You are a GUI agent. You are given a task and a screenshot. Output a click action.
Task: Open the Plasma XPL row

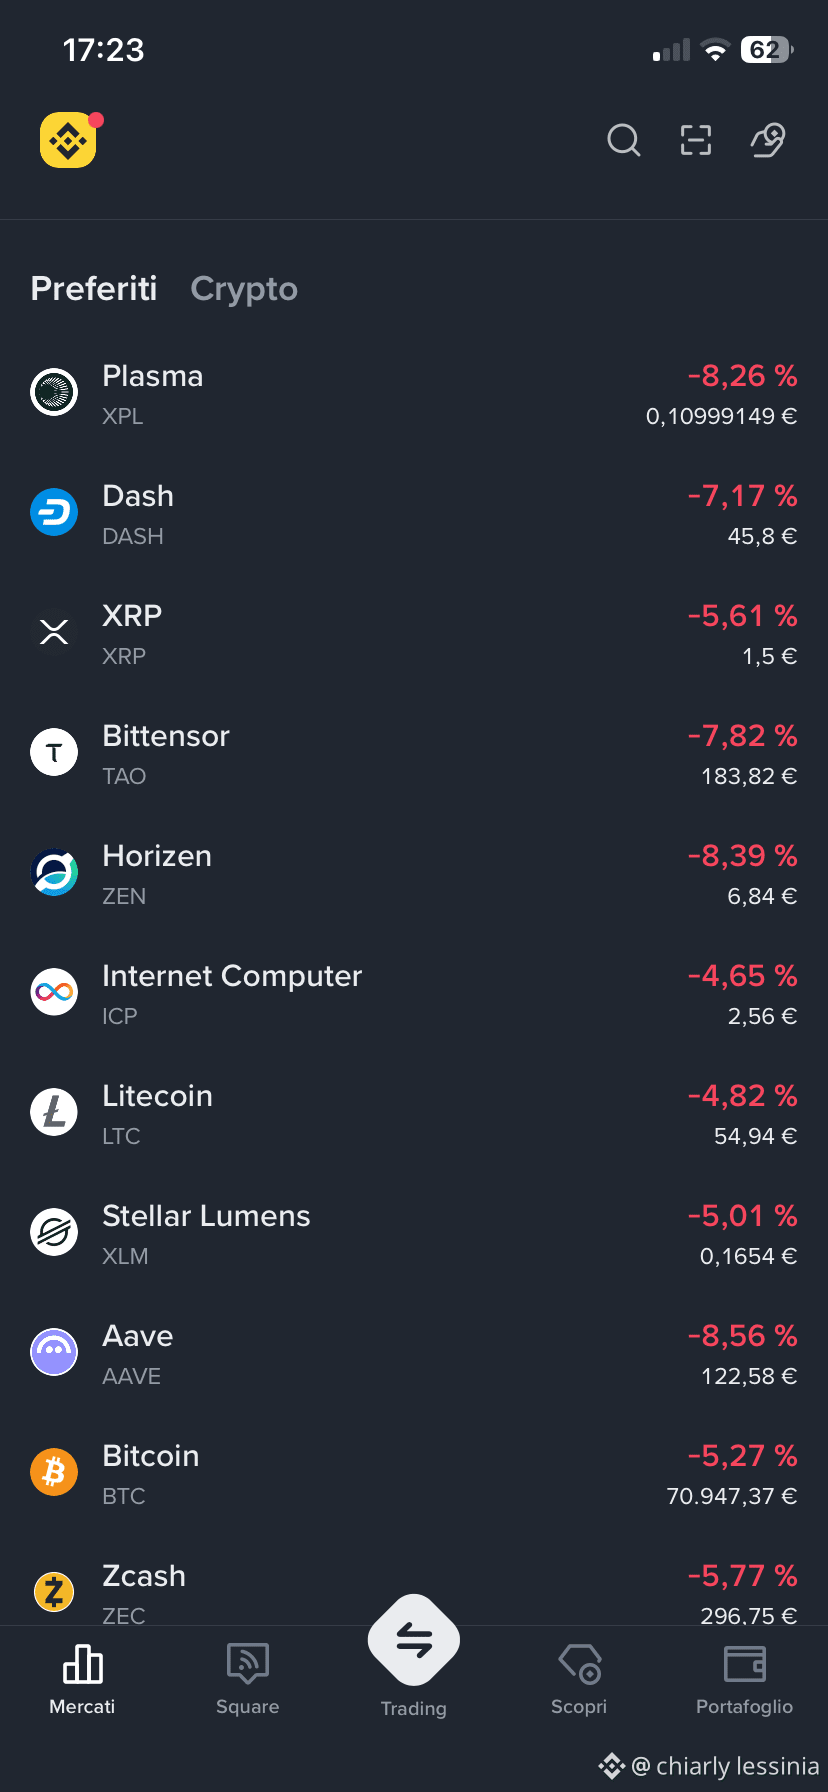pos(414,394)
